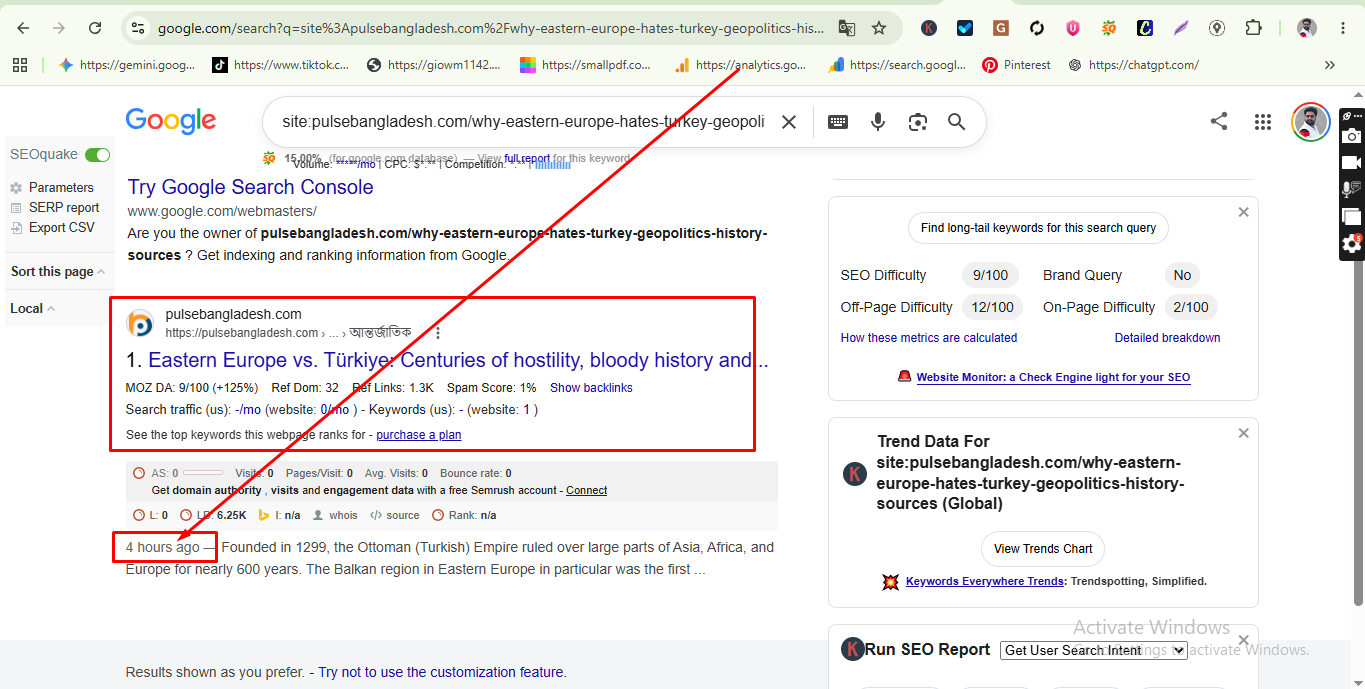Viewport: 1365px width, 689px height.
Task: Open the Gemini bookmark
Action: tap(127, 65)
